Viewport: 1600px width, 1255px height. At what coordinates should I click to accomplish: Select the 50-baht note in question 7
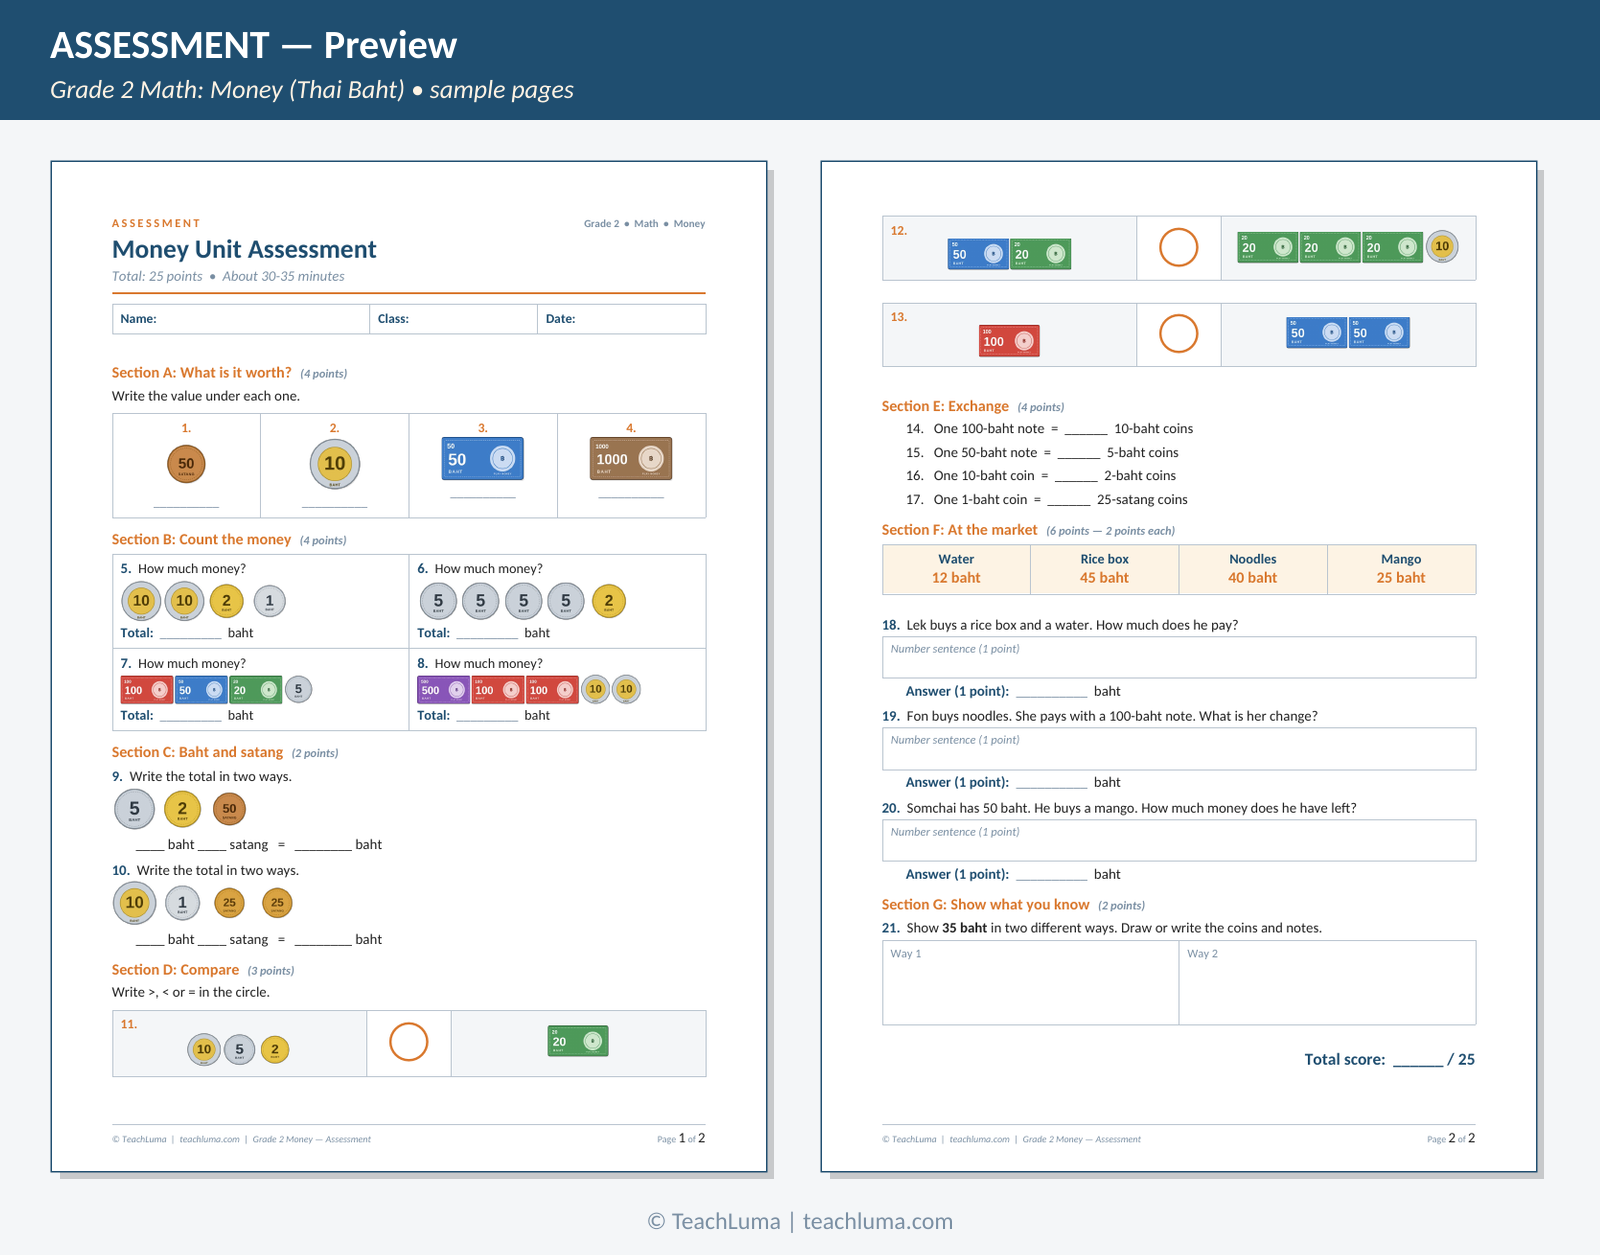[x=201, y=690]
